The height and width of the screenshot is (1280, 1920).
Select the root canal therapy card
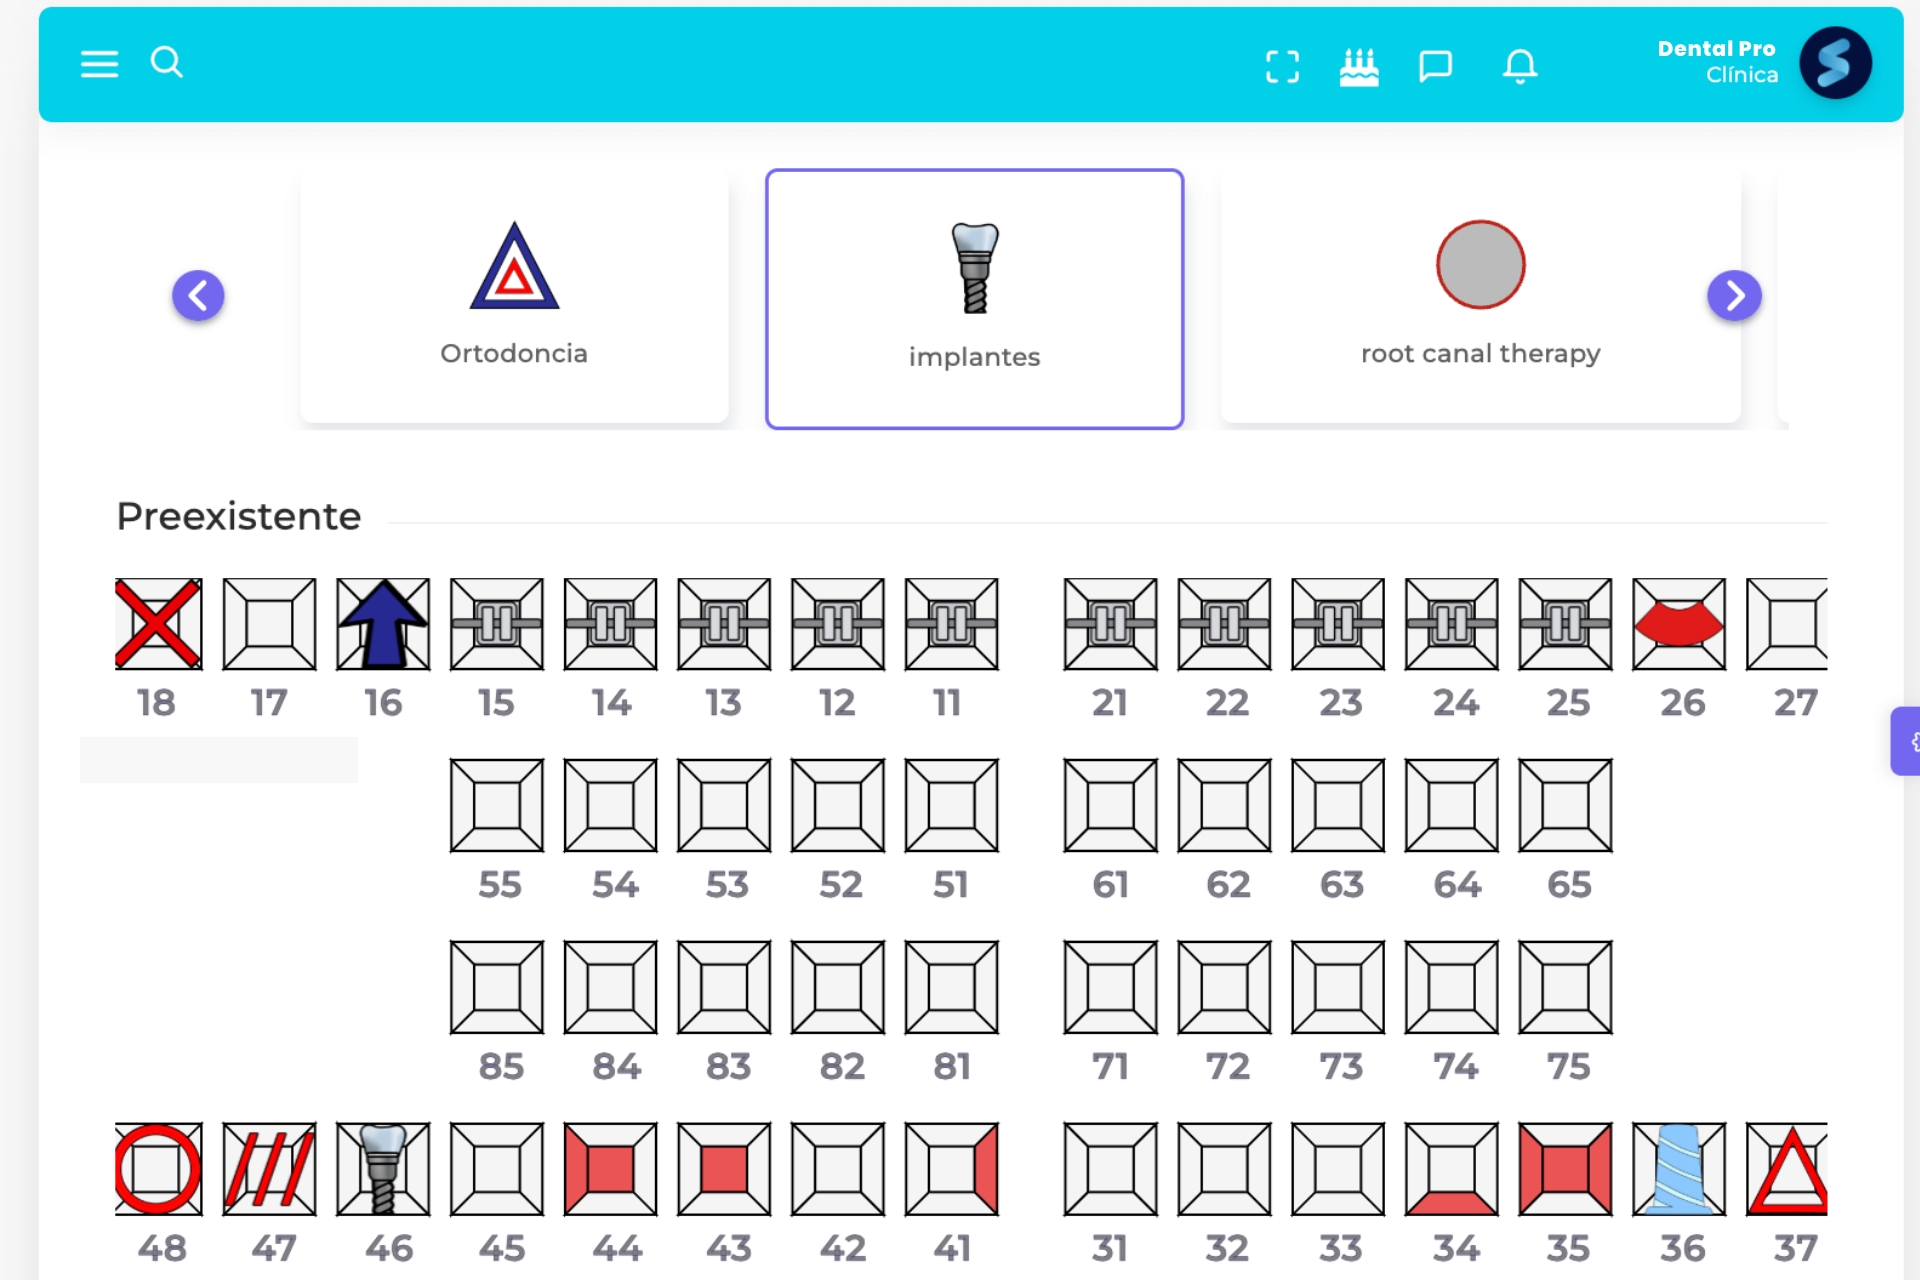click(1480, 297)
